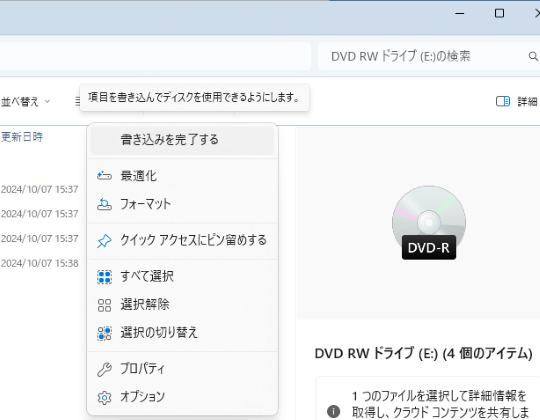Viewport: 540px width, 420px height.
Task: Click the address bar field
Action: coord(155,56)
